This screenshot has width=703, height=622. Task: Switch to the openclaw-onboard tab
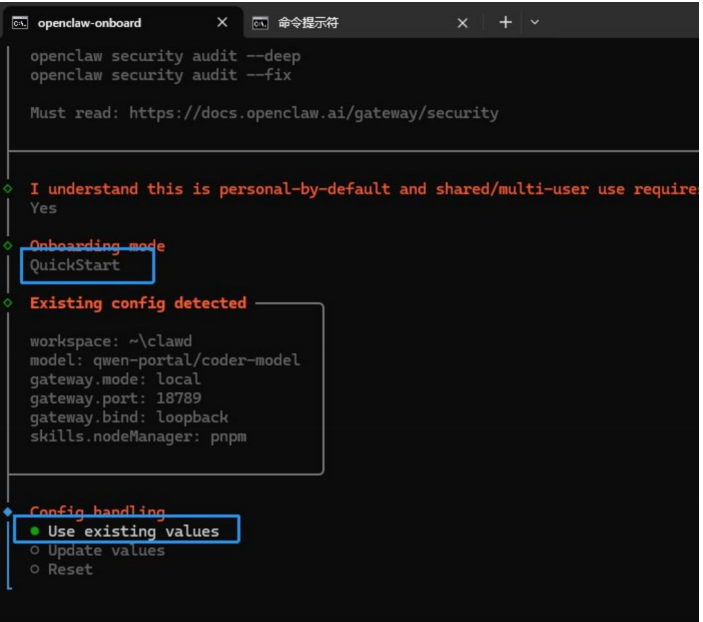pos(90,23)
